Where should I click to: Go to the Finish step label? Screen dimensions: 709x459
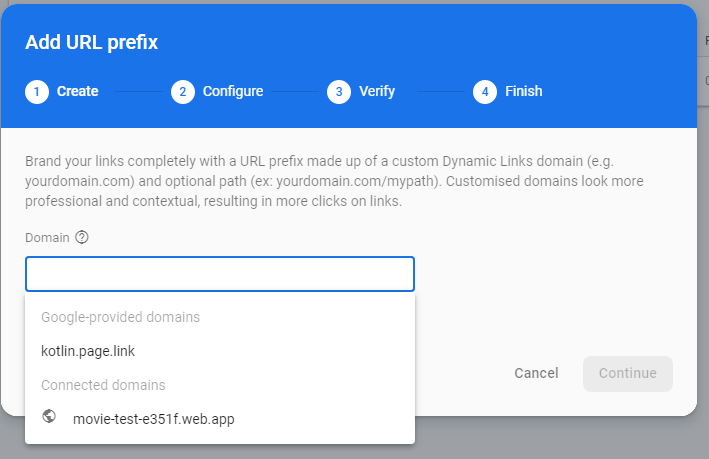524,92
